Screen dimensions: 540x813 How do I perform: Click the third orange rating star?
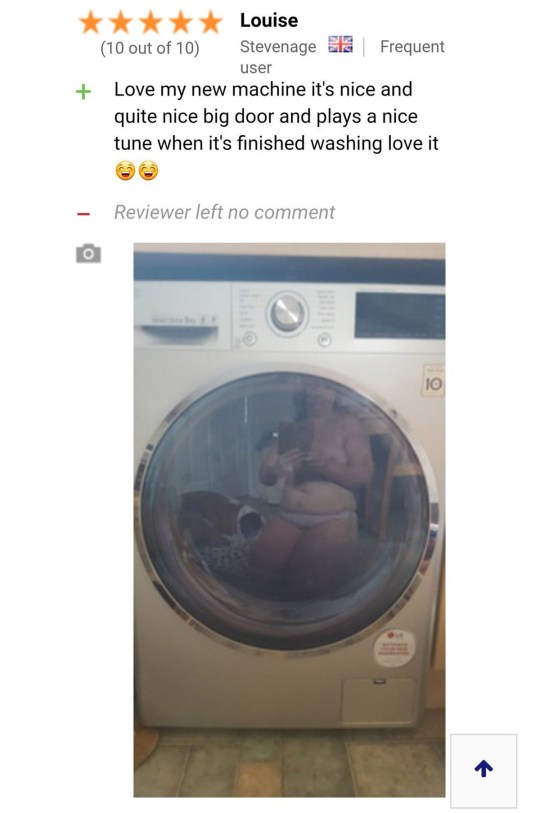pos(150,23)
